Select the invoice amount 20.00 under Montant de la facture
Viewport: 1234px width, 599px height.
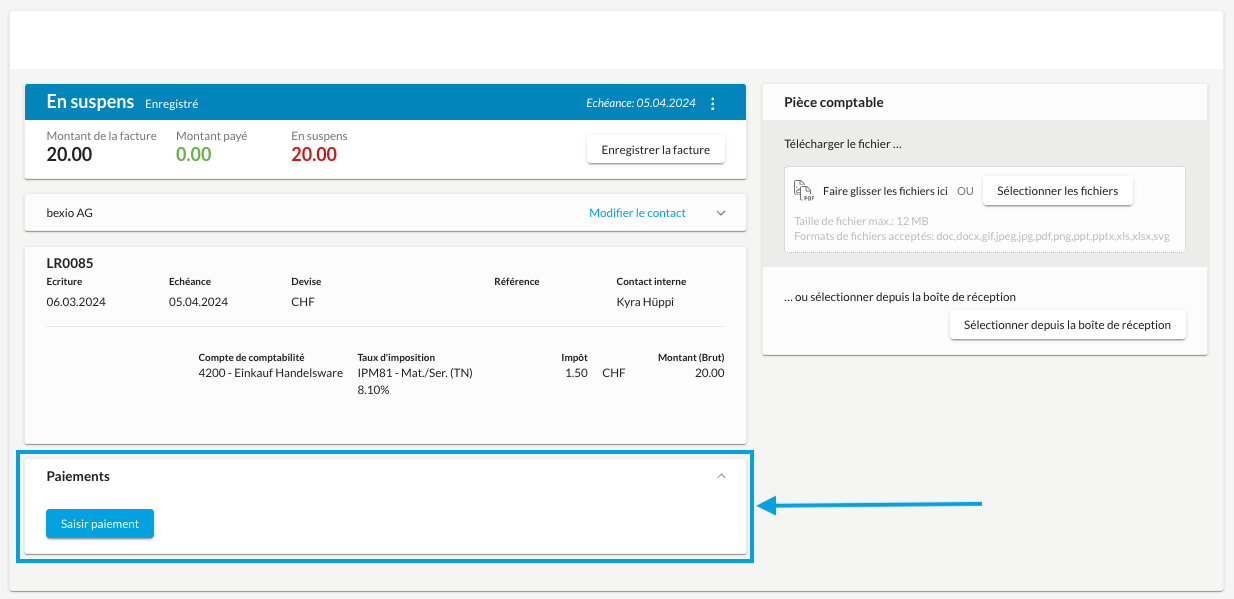pos(69,154)
